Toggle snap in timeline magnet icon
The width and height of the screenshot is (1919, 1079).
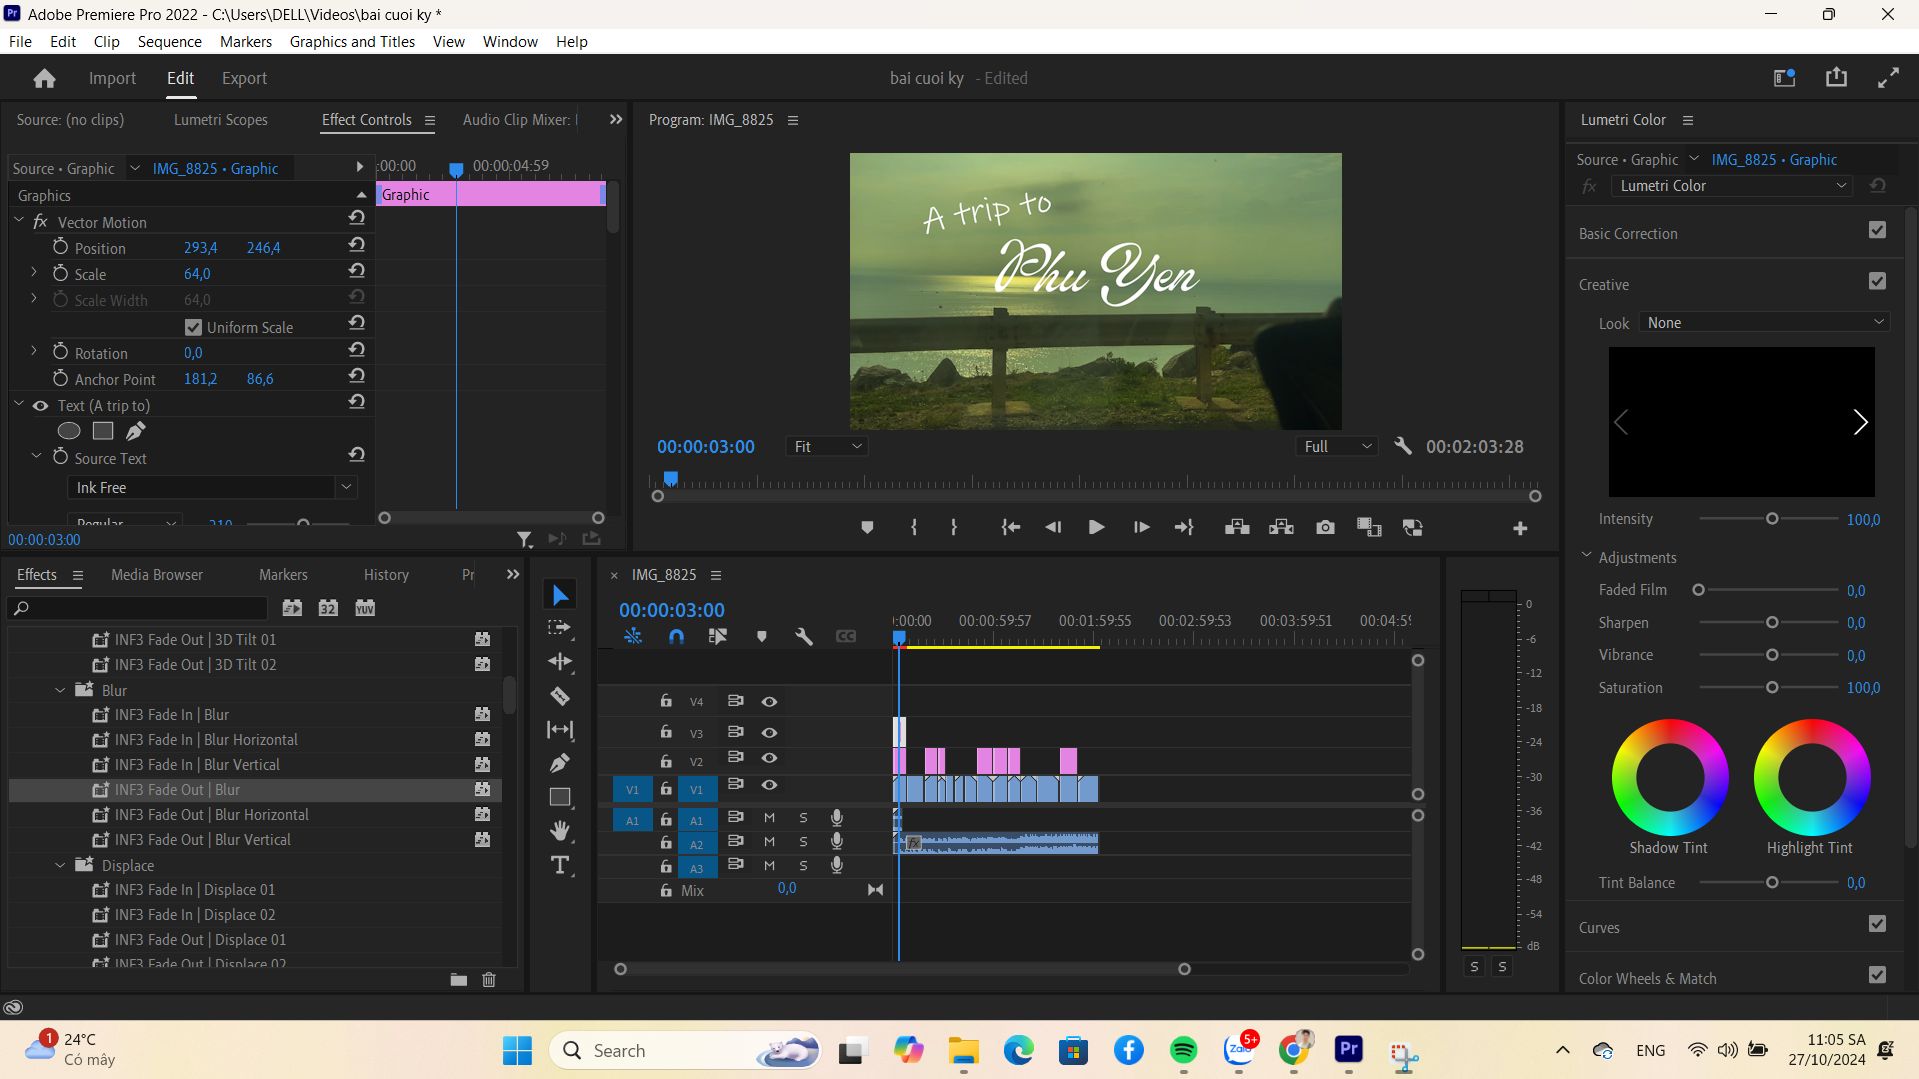pyautogui.click(x=676, y=636)
